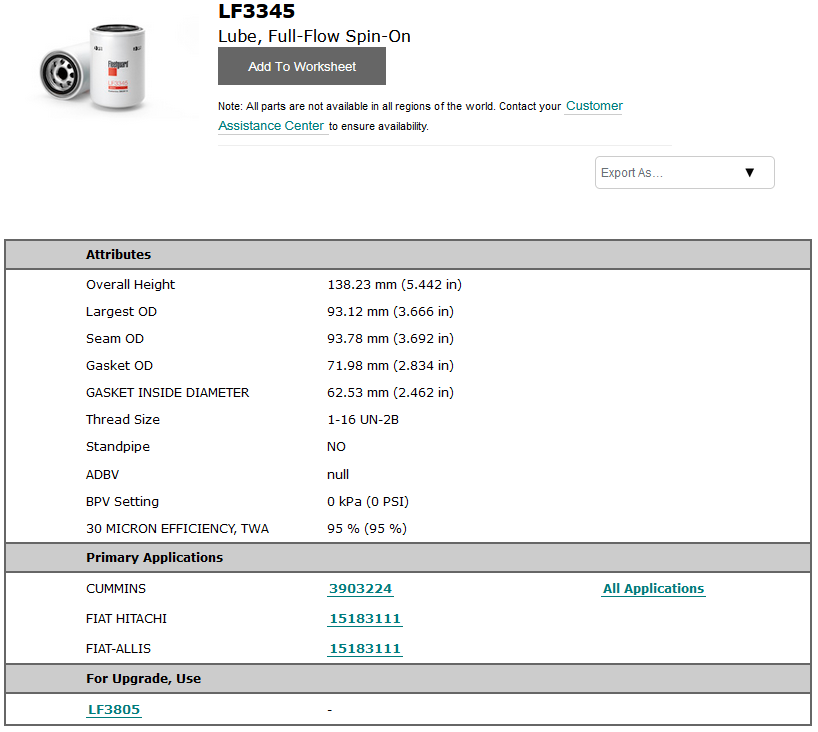Open CUMMINS cross reference 3903224
818x732 pixels.
click(x=360, y=589)
